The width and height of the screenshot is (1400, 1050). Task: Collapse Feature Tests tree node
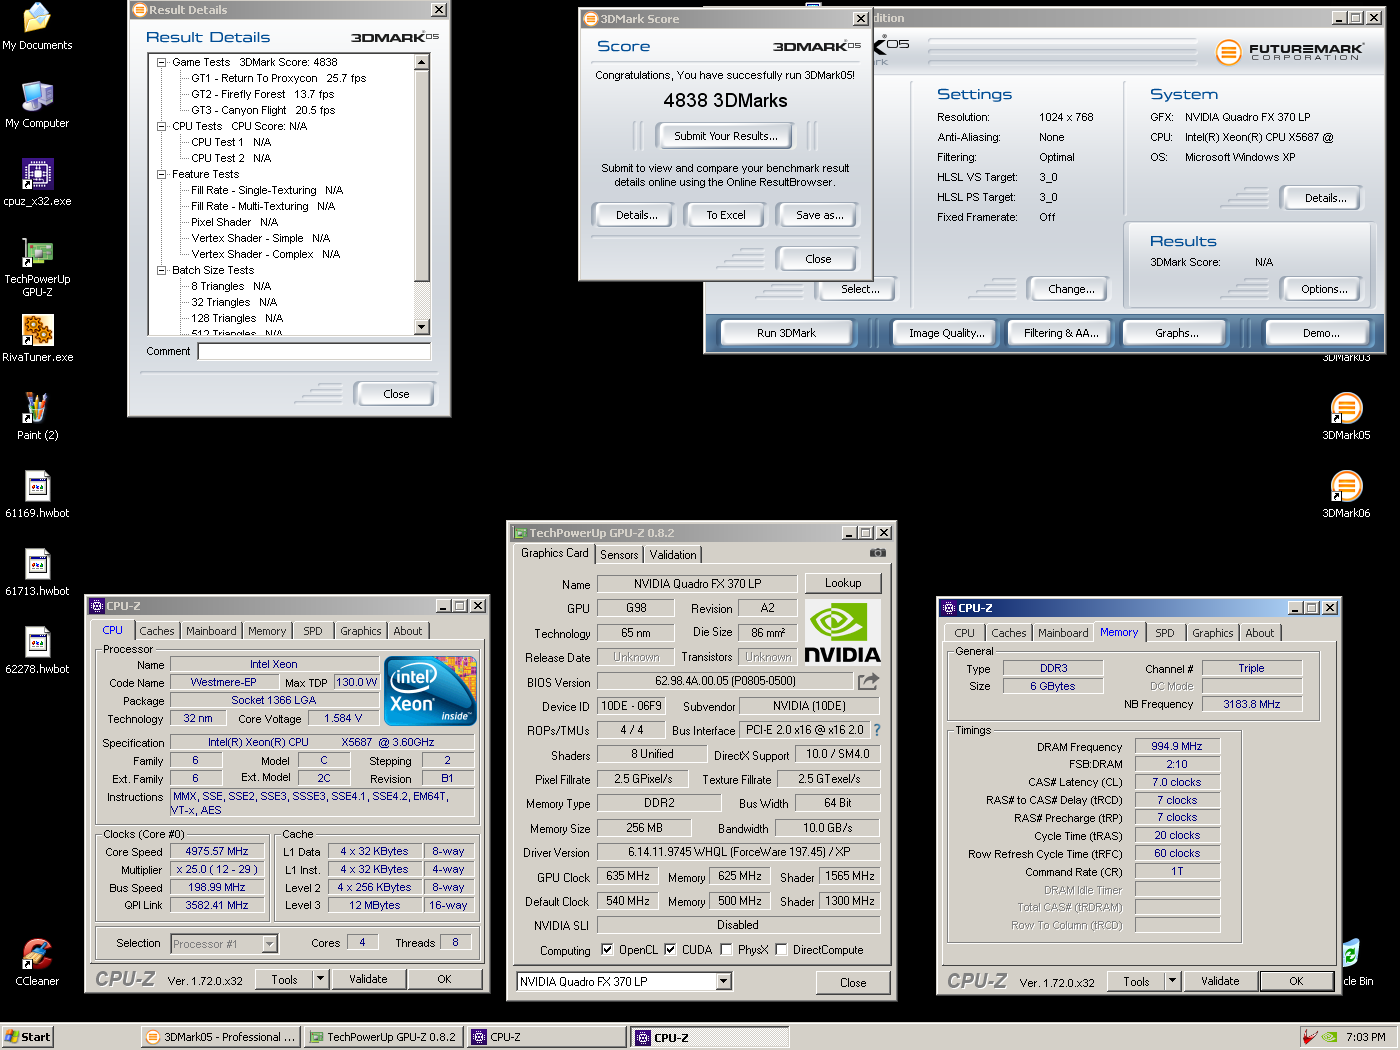tap(161, 174)
